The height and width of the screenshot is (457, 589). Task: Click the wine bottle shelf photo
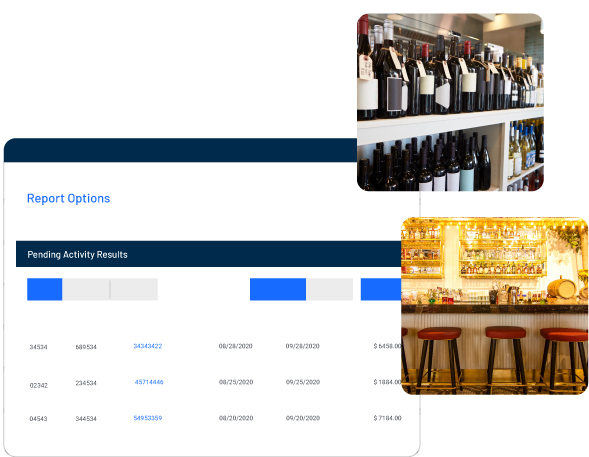pos(450,102)
